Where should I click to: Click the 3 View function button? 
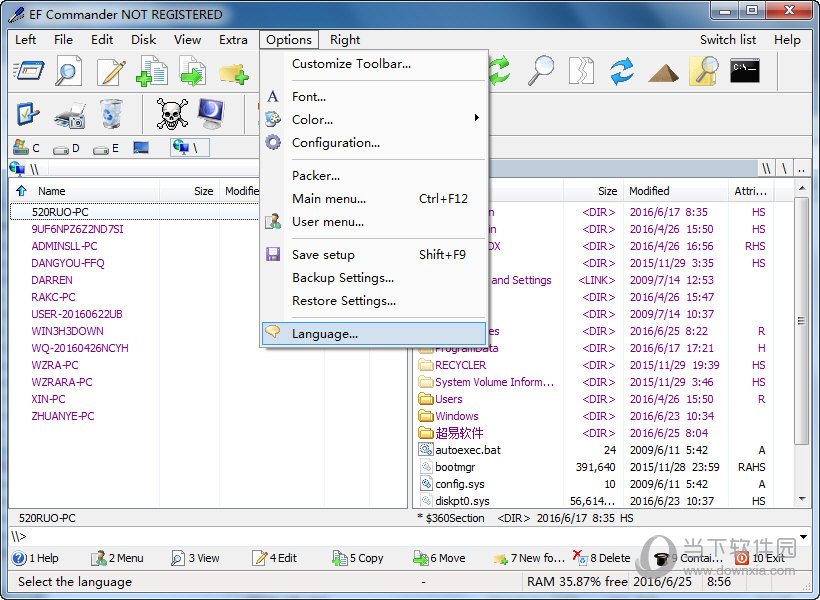pos(196,558)
